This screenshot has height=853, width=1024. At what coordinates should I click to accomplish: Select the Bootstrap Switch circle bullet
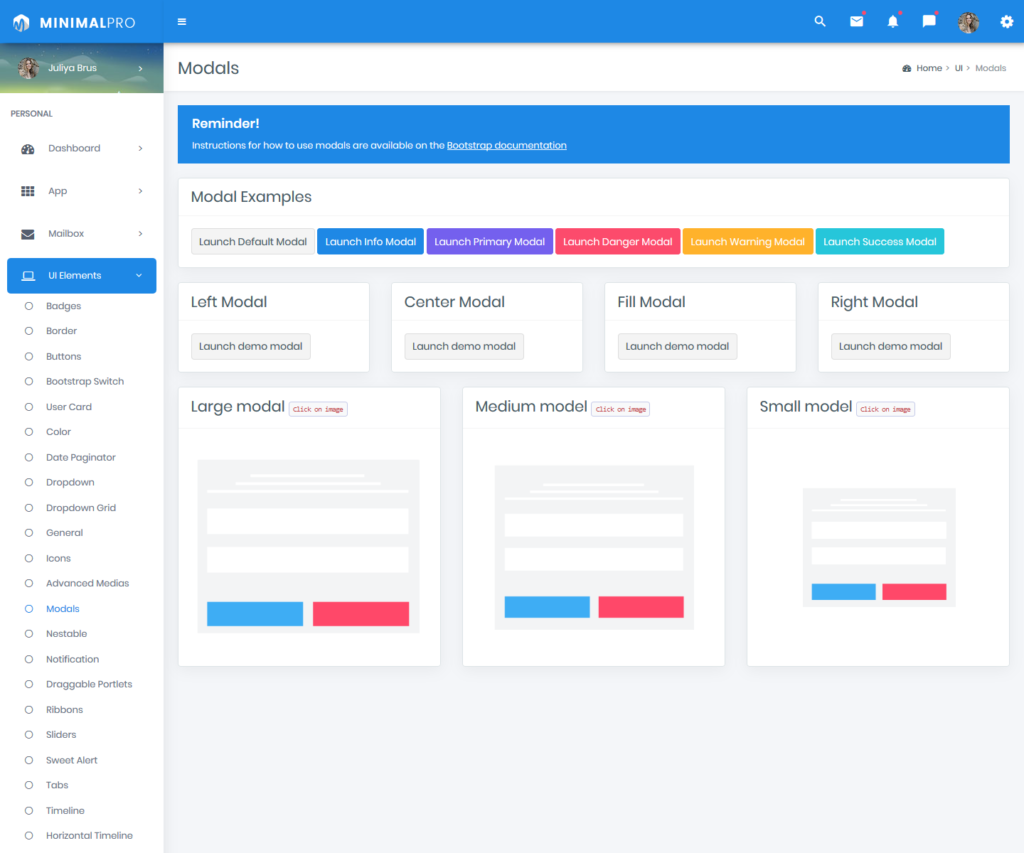[x=29, y=381]
